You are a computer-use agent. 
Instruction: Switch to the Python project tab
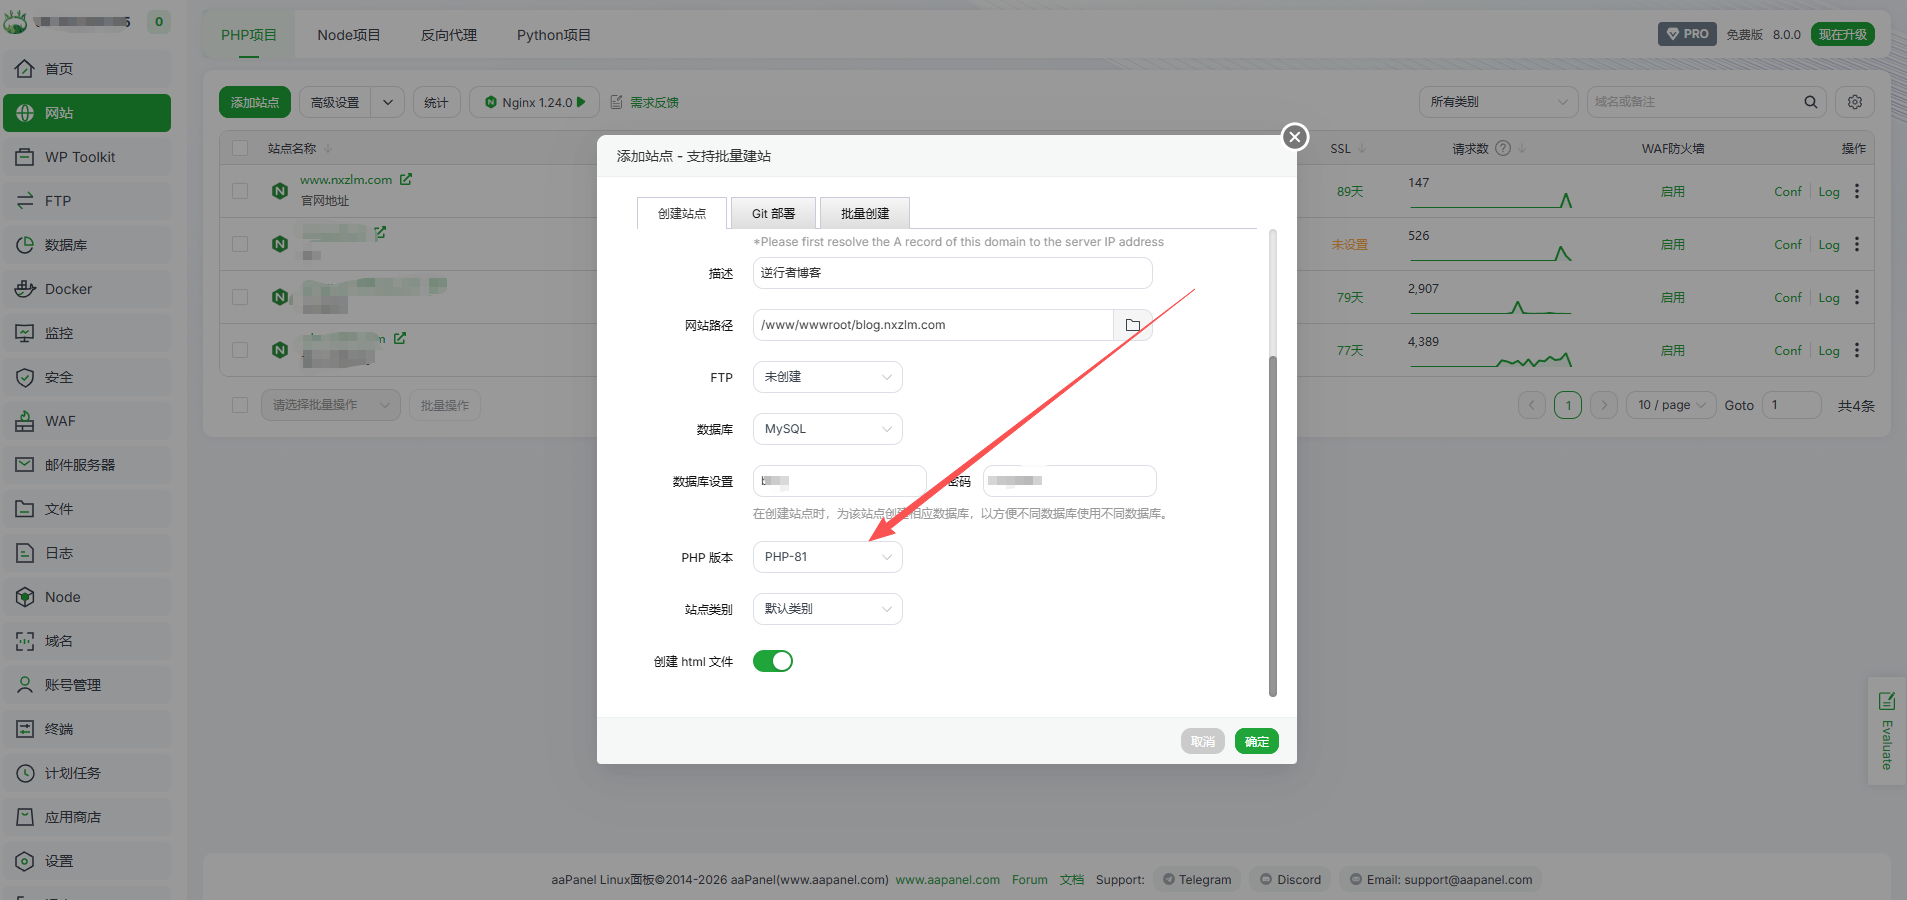pyautogui.click(x=553, y=35)
